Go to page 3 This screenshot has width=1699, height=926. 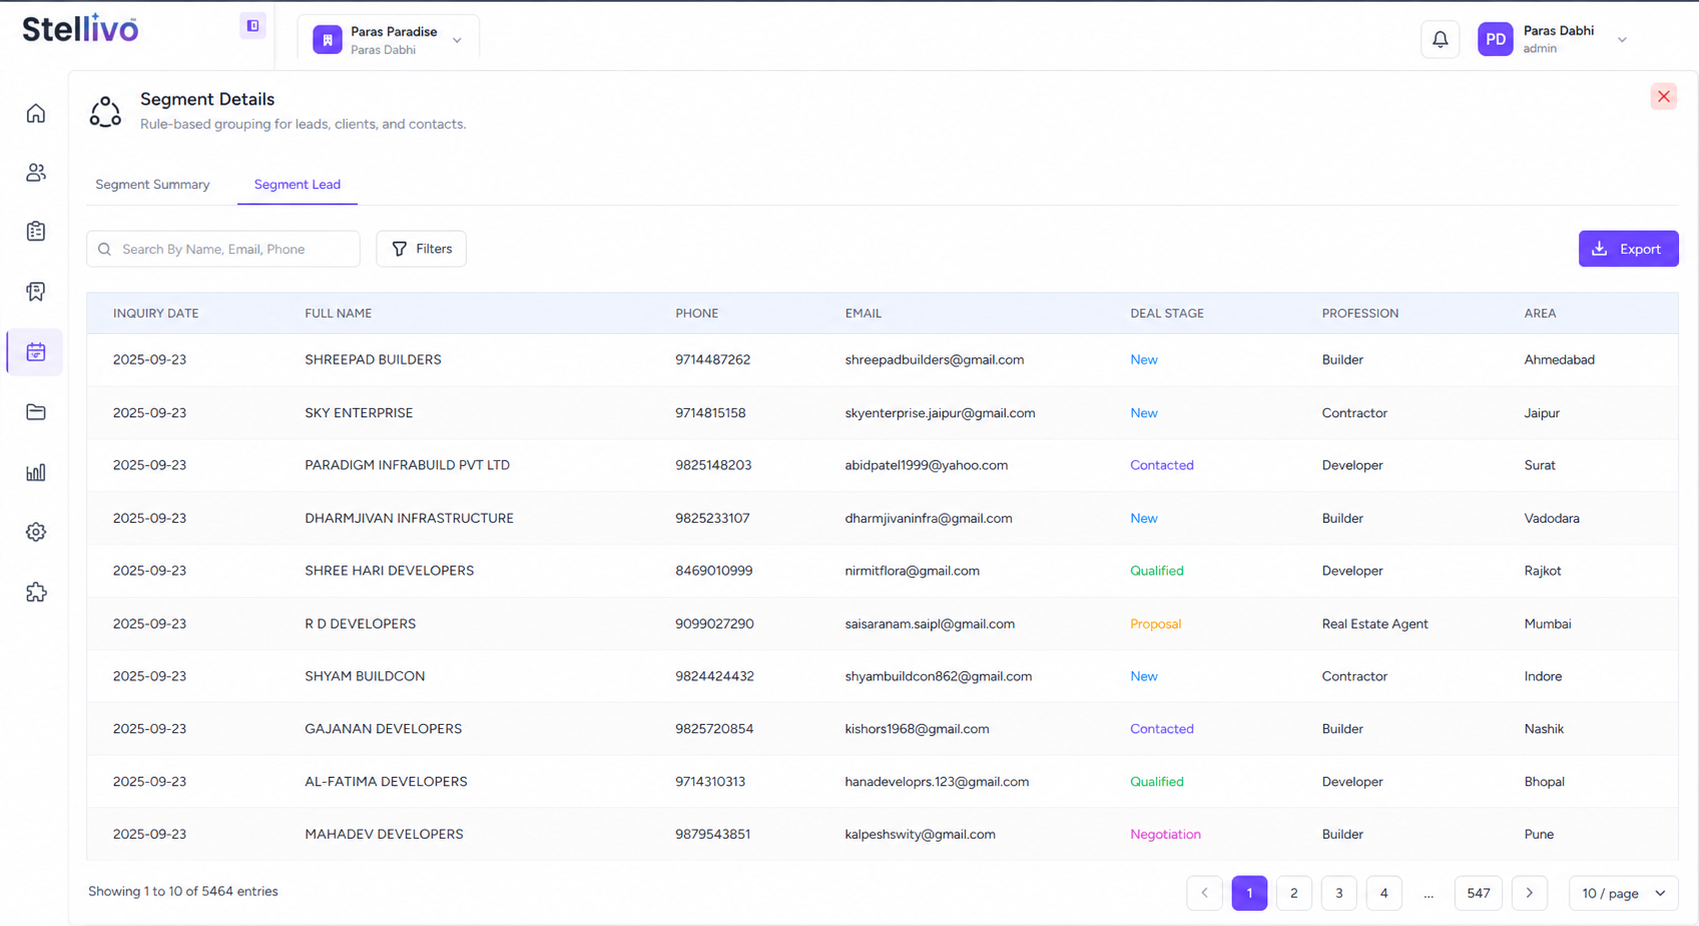1339,893
